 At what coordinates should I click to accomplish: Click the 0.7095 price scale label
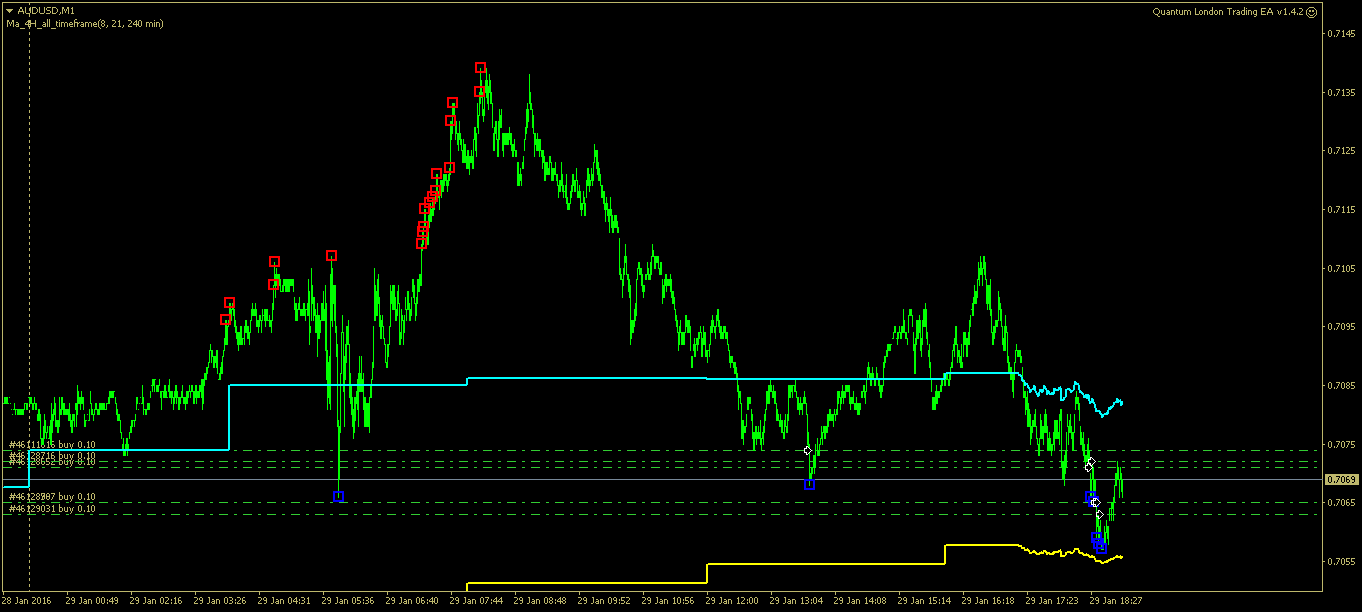click(1341, 327)
